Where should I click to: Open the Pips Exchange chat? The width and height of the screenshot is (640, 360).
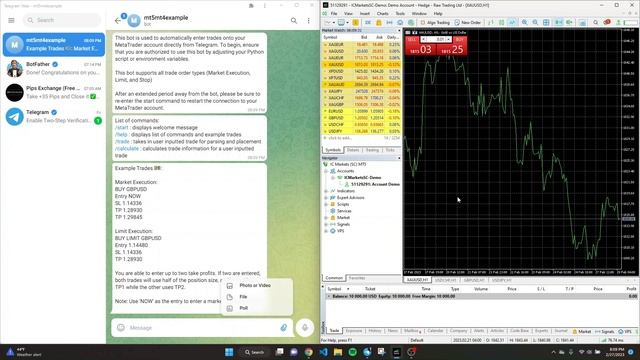tap(53, 93)
